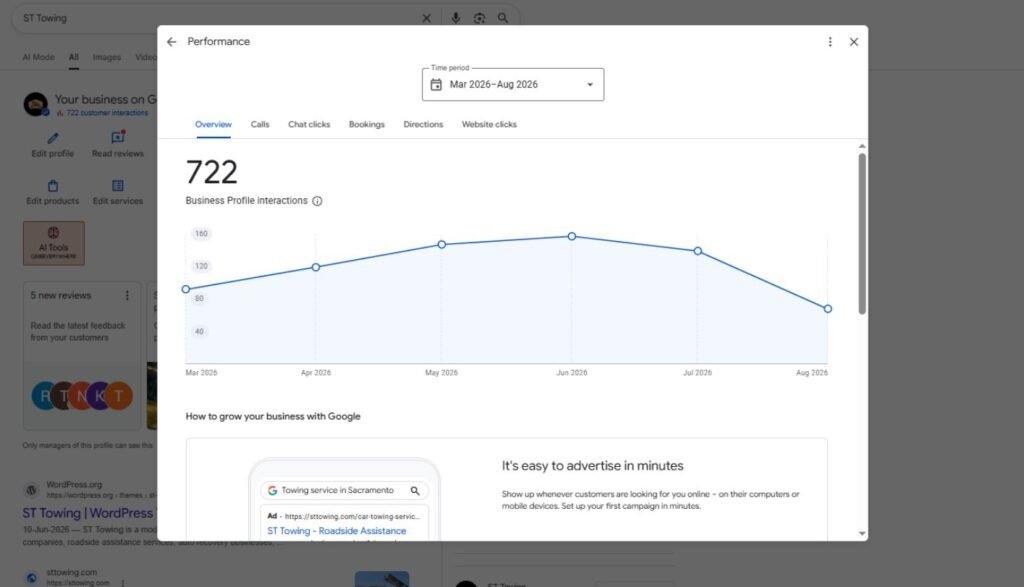Open the three-dot menu in Performance dialog

pyautogui.click(x=830, y=42)
